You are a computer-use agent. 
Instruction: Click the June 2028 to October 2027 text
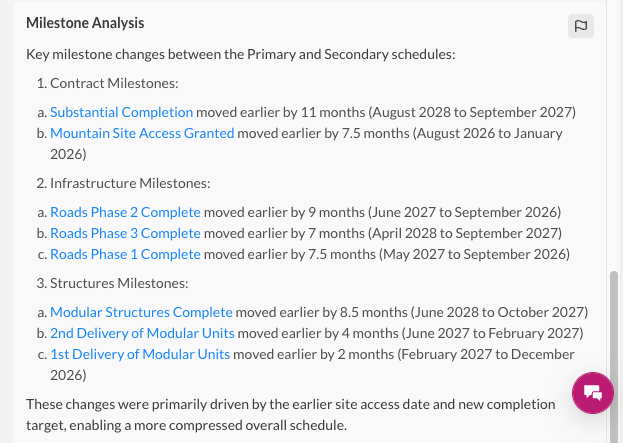click(x=499, y=312)
